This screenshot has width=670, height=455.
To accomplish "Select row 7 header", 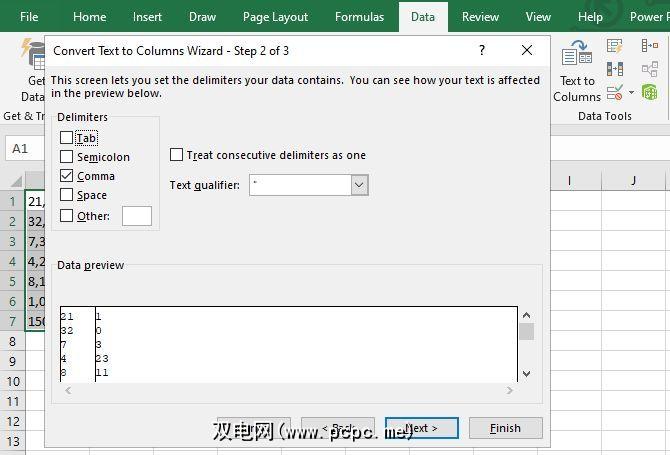I will 12,321.
